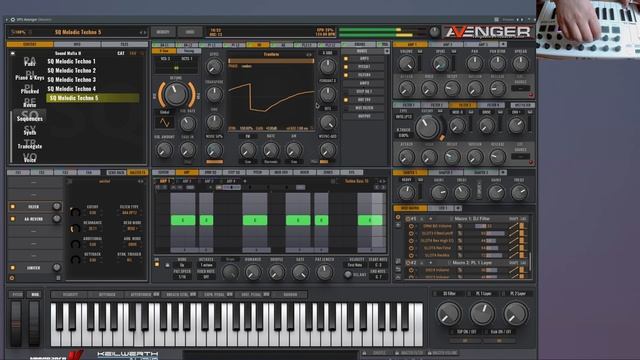The image size is (640, 360).
Task: Click the Mod wheel label button
Action: (x=35, y=294)
